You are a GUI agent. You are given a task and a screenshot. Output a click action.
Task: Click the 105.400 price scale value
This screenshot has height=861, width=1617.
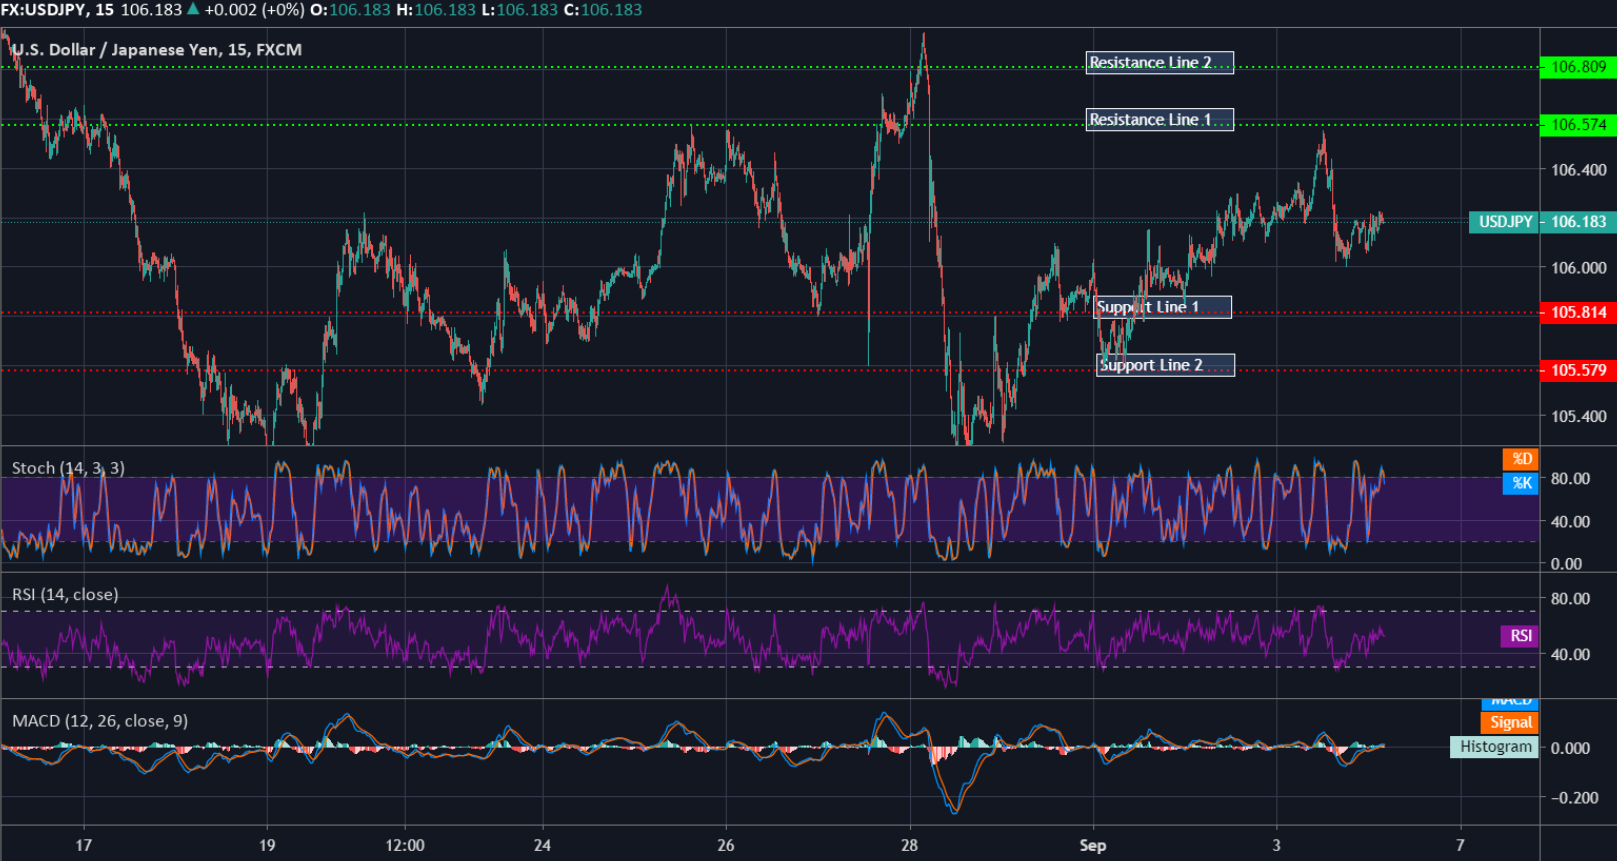[x=1579, y=416]
